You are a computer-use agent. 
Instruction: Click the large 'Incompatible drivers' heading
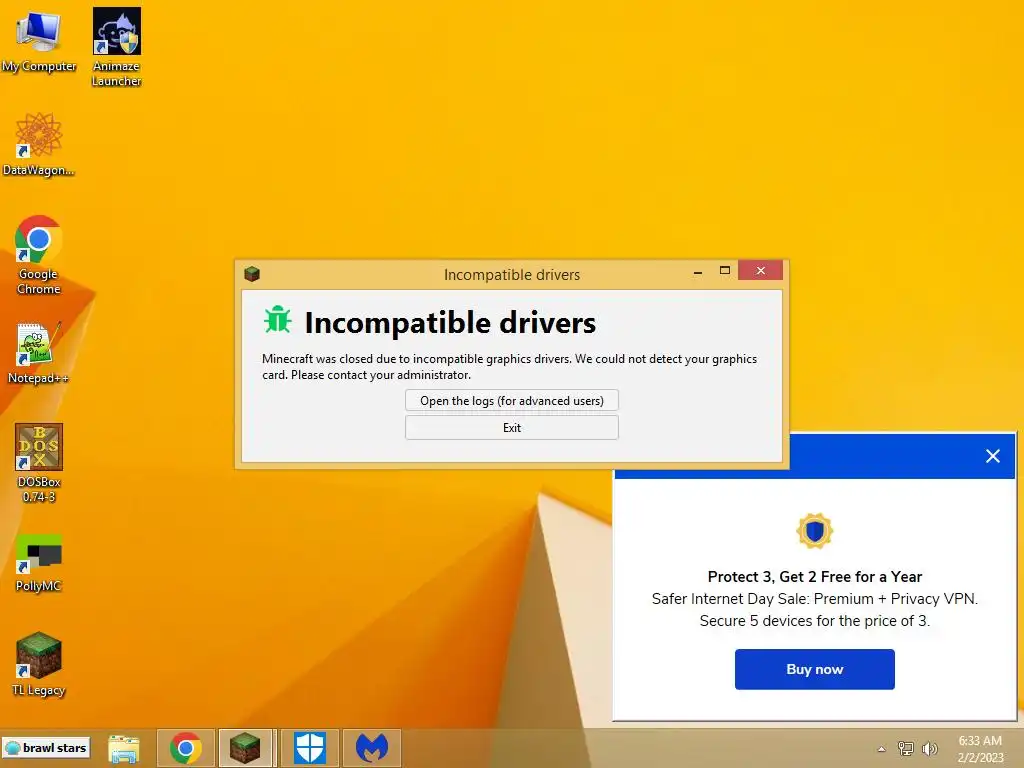click(450, 323)
